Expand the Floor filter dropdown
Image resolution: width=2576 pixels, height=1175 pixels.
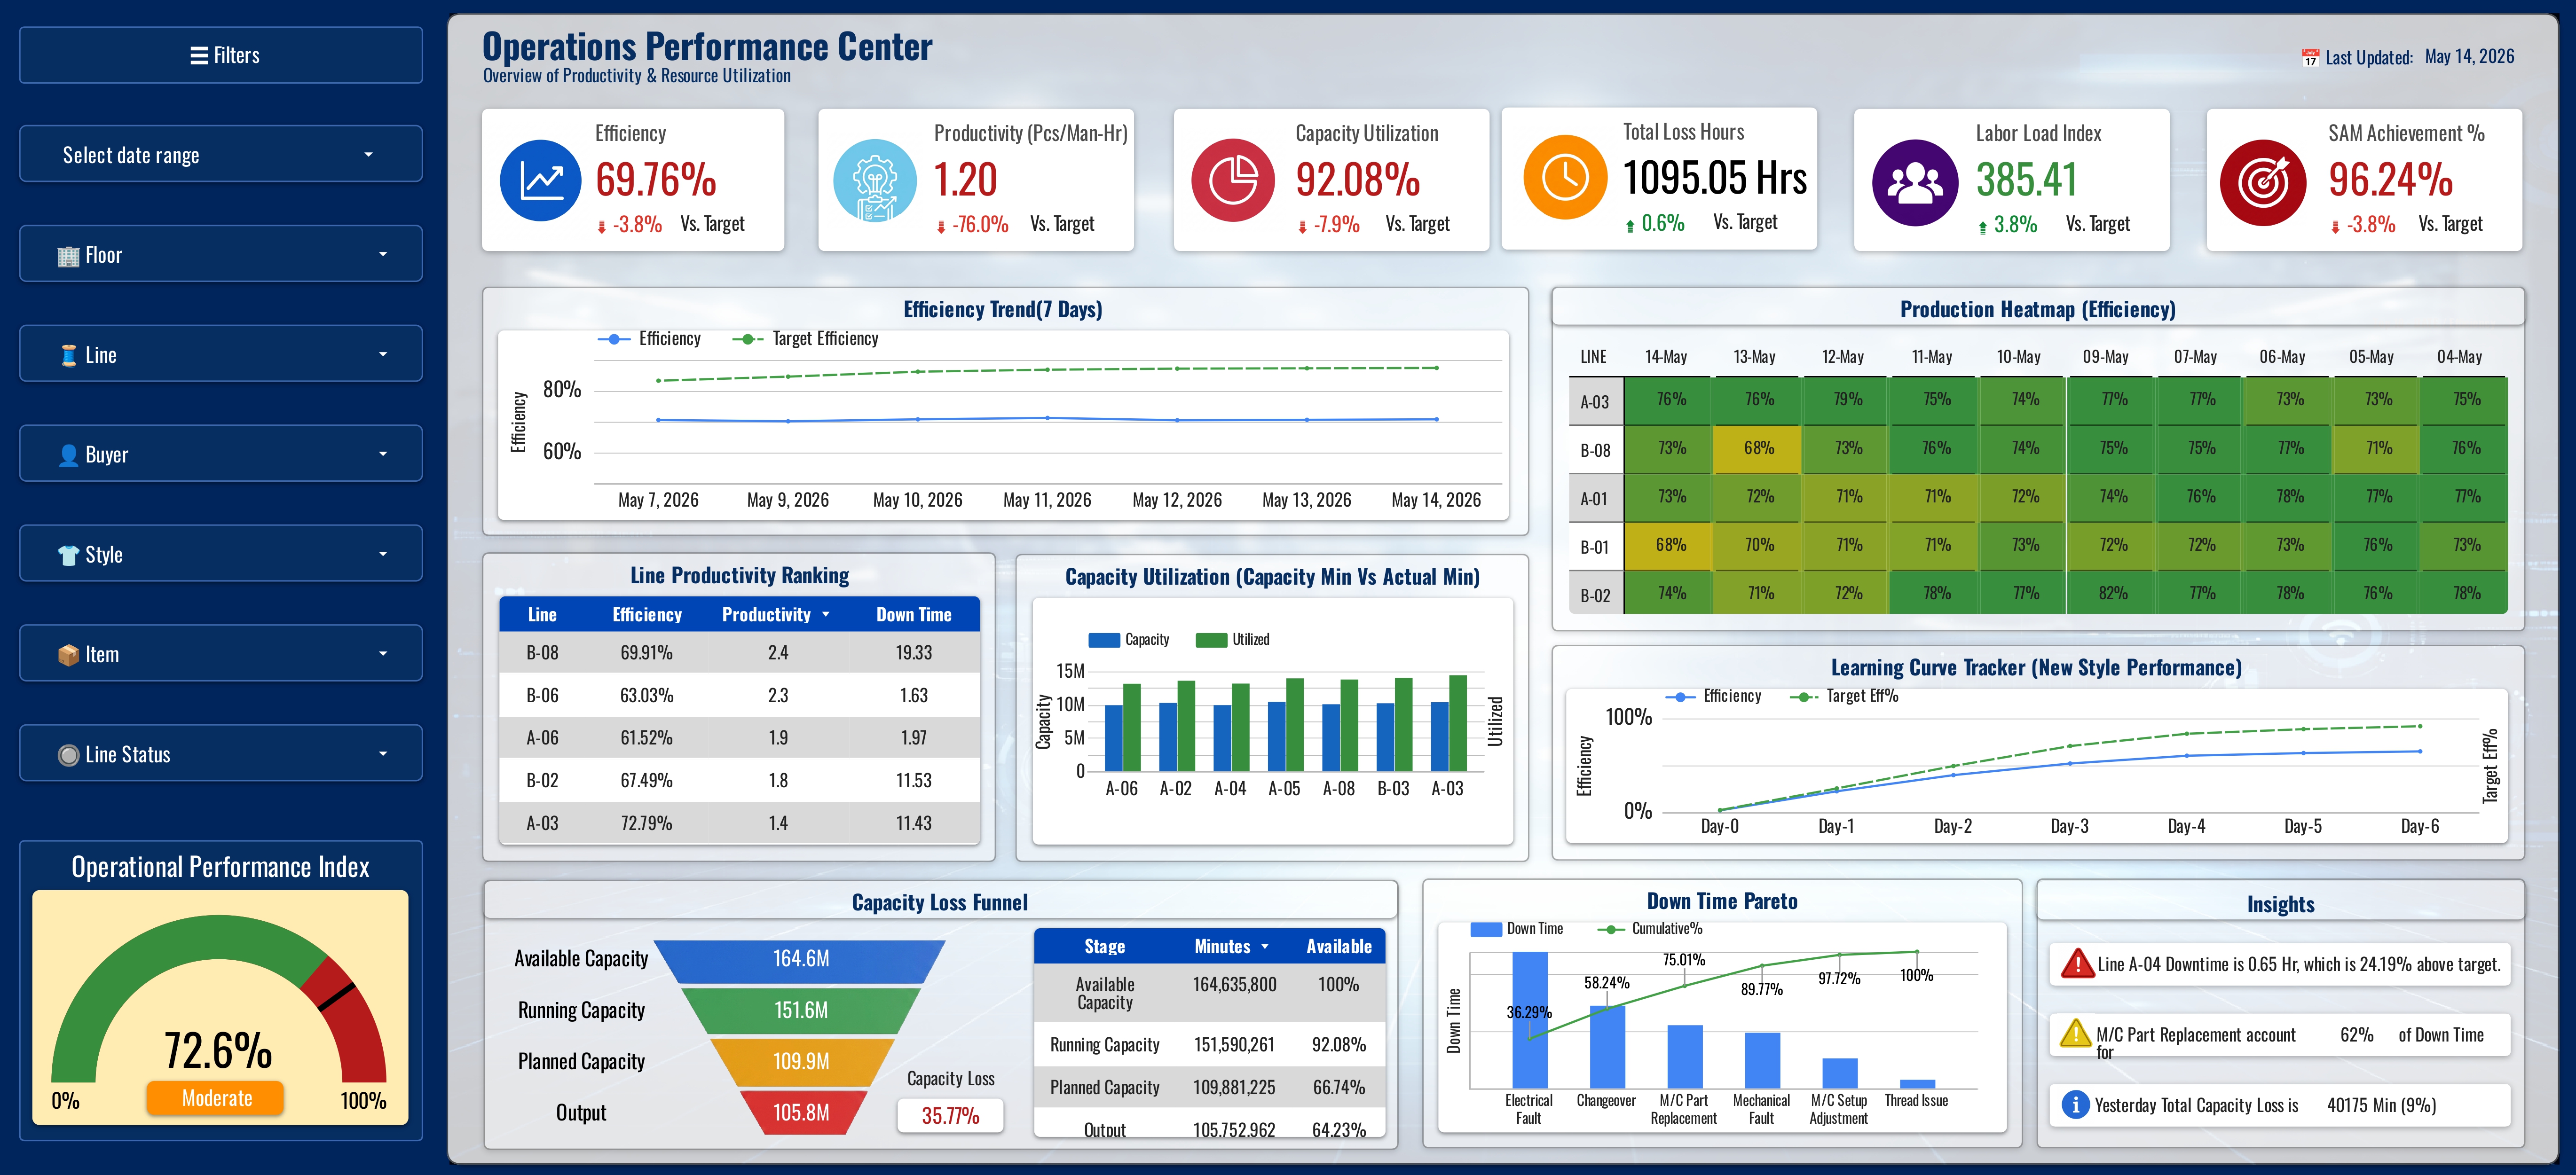(221, 254)
